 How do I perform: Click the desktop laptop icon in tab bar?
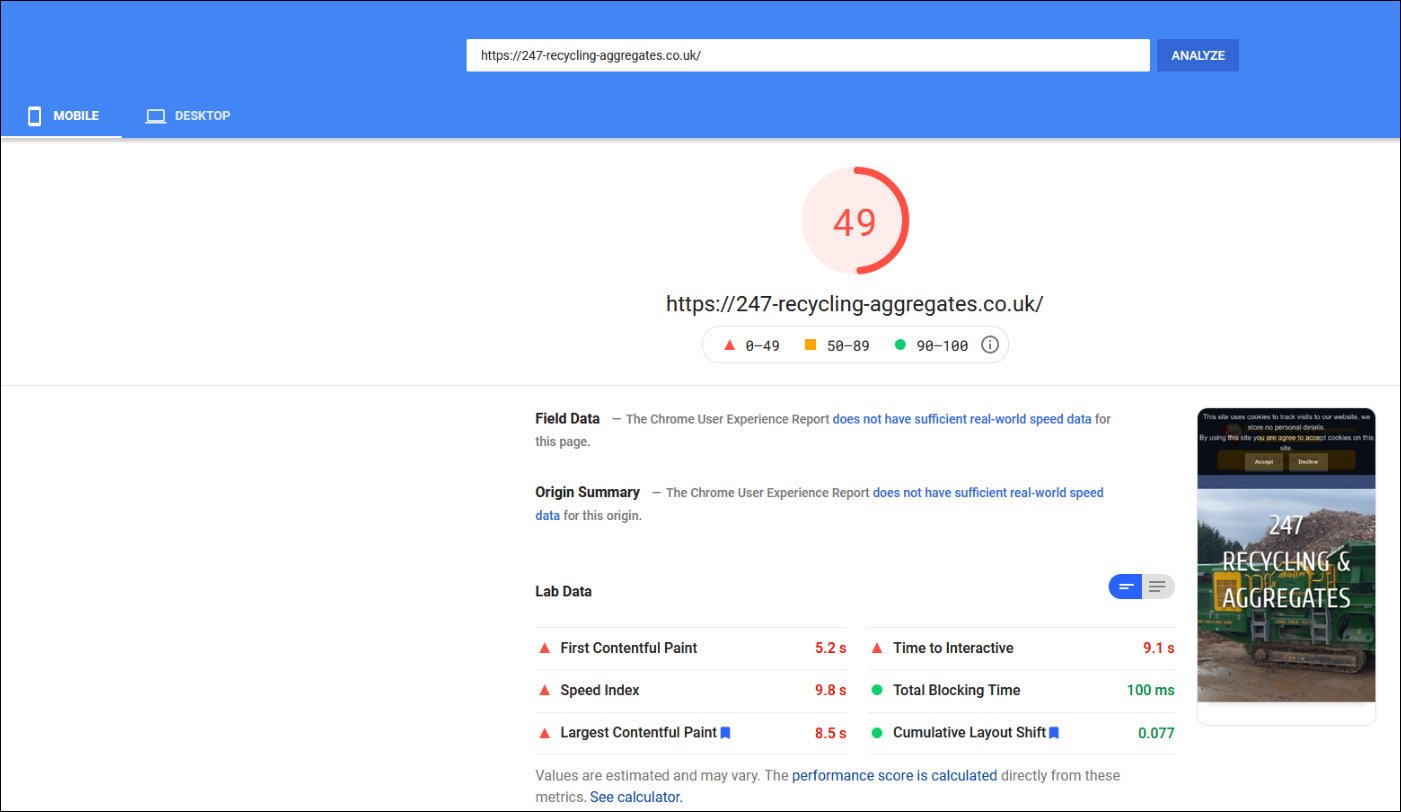coord(155,116)
